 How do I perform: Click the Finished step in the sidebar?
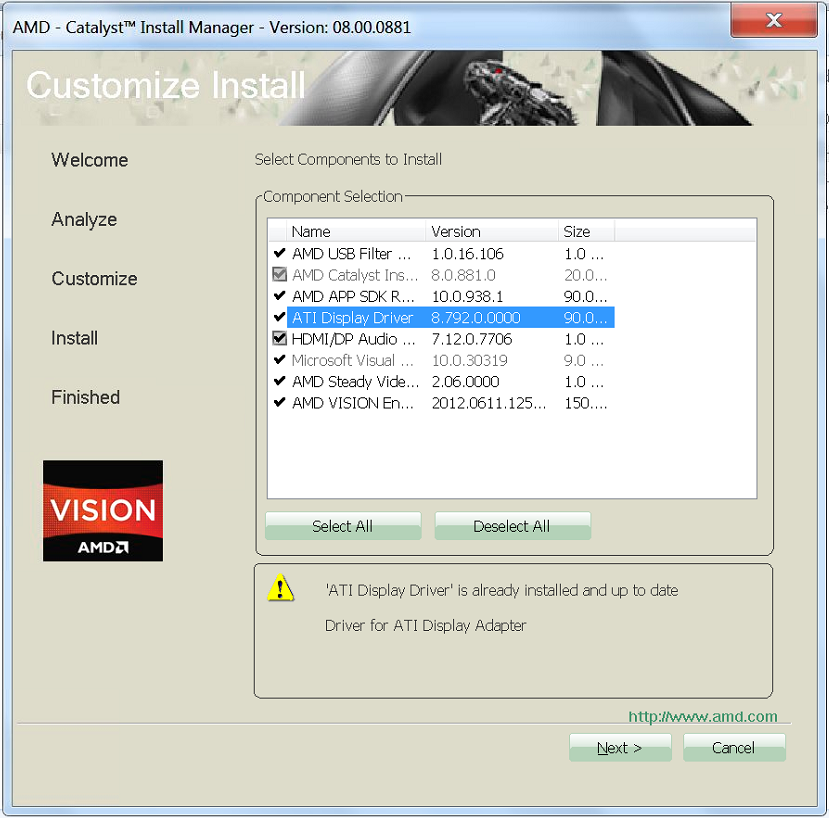click(x=86, y=397)
